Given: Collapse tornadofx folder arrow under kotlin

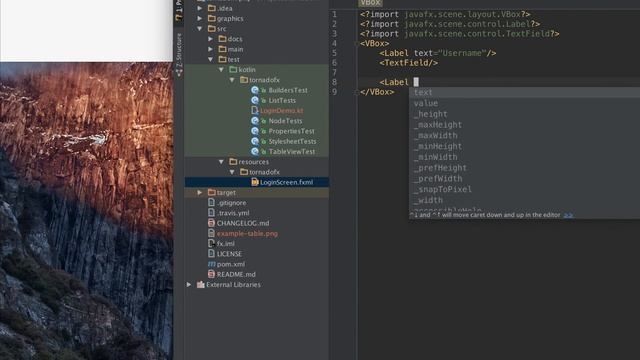Looking at the screenshot, I should pyautogui.click(x=231, y=80).
